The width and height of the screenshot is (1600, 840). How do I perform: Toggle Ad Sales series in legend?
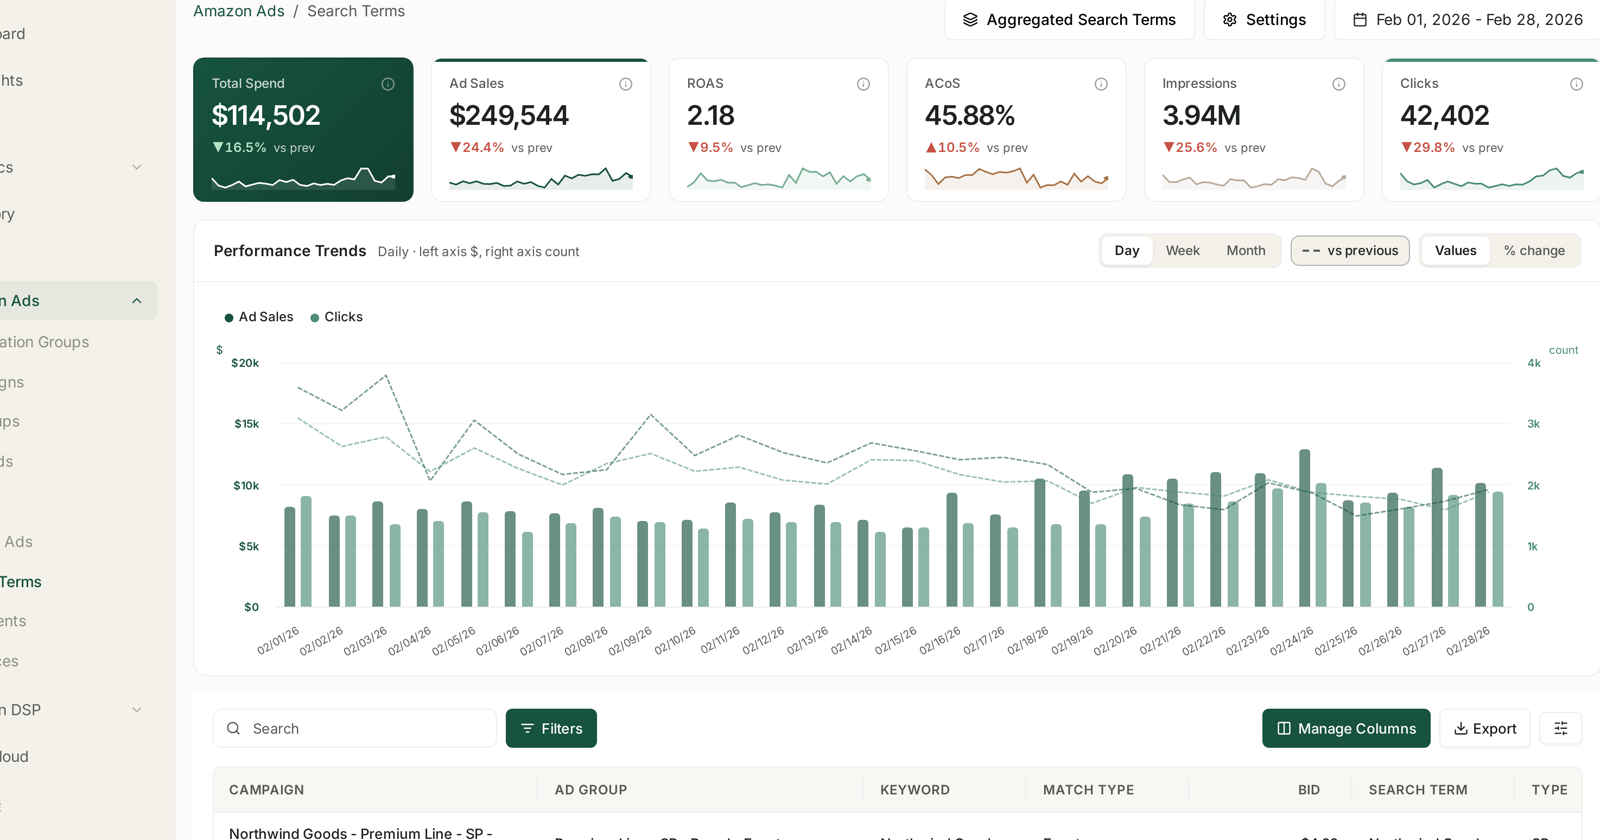tap(258, 317)
